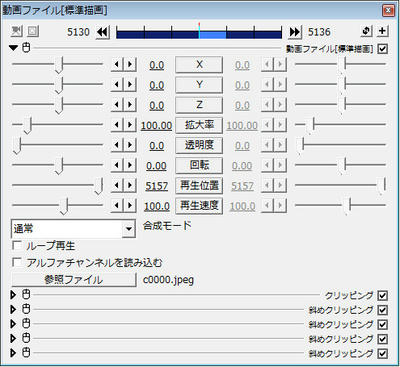Image resolution: width=400 pixels, height=367 pixels.
Task: Collapse the 動画ファイル section with down triangle
Action: pos(13,48)
